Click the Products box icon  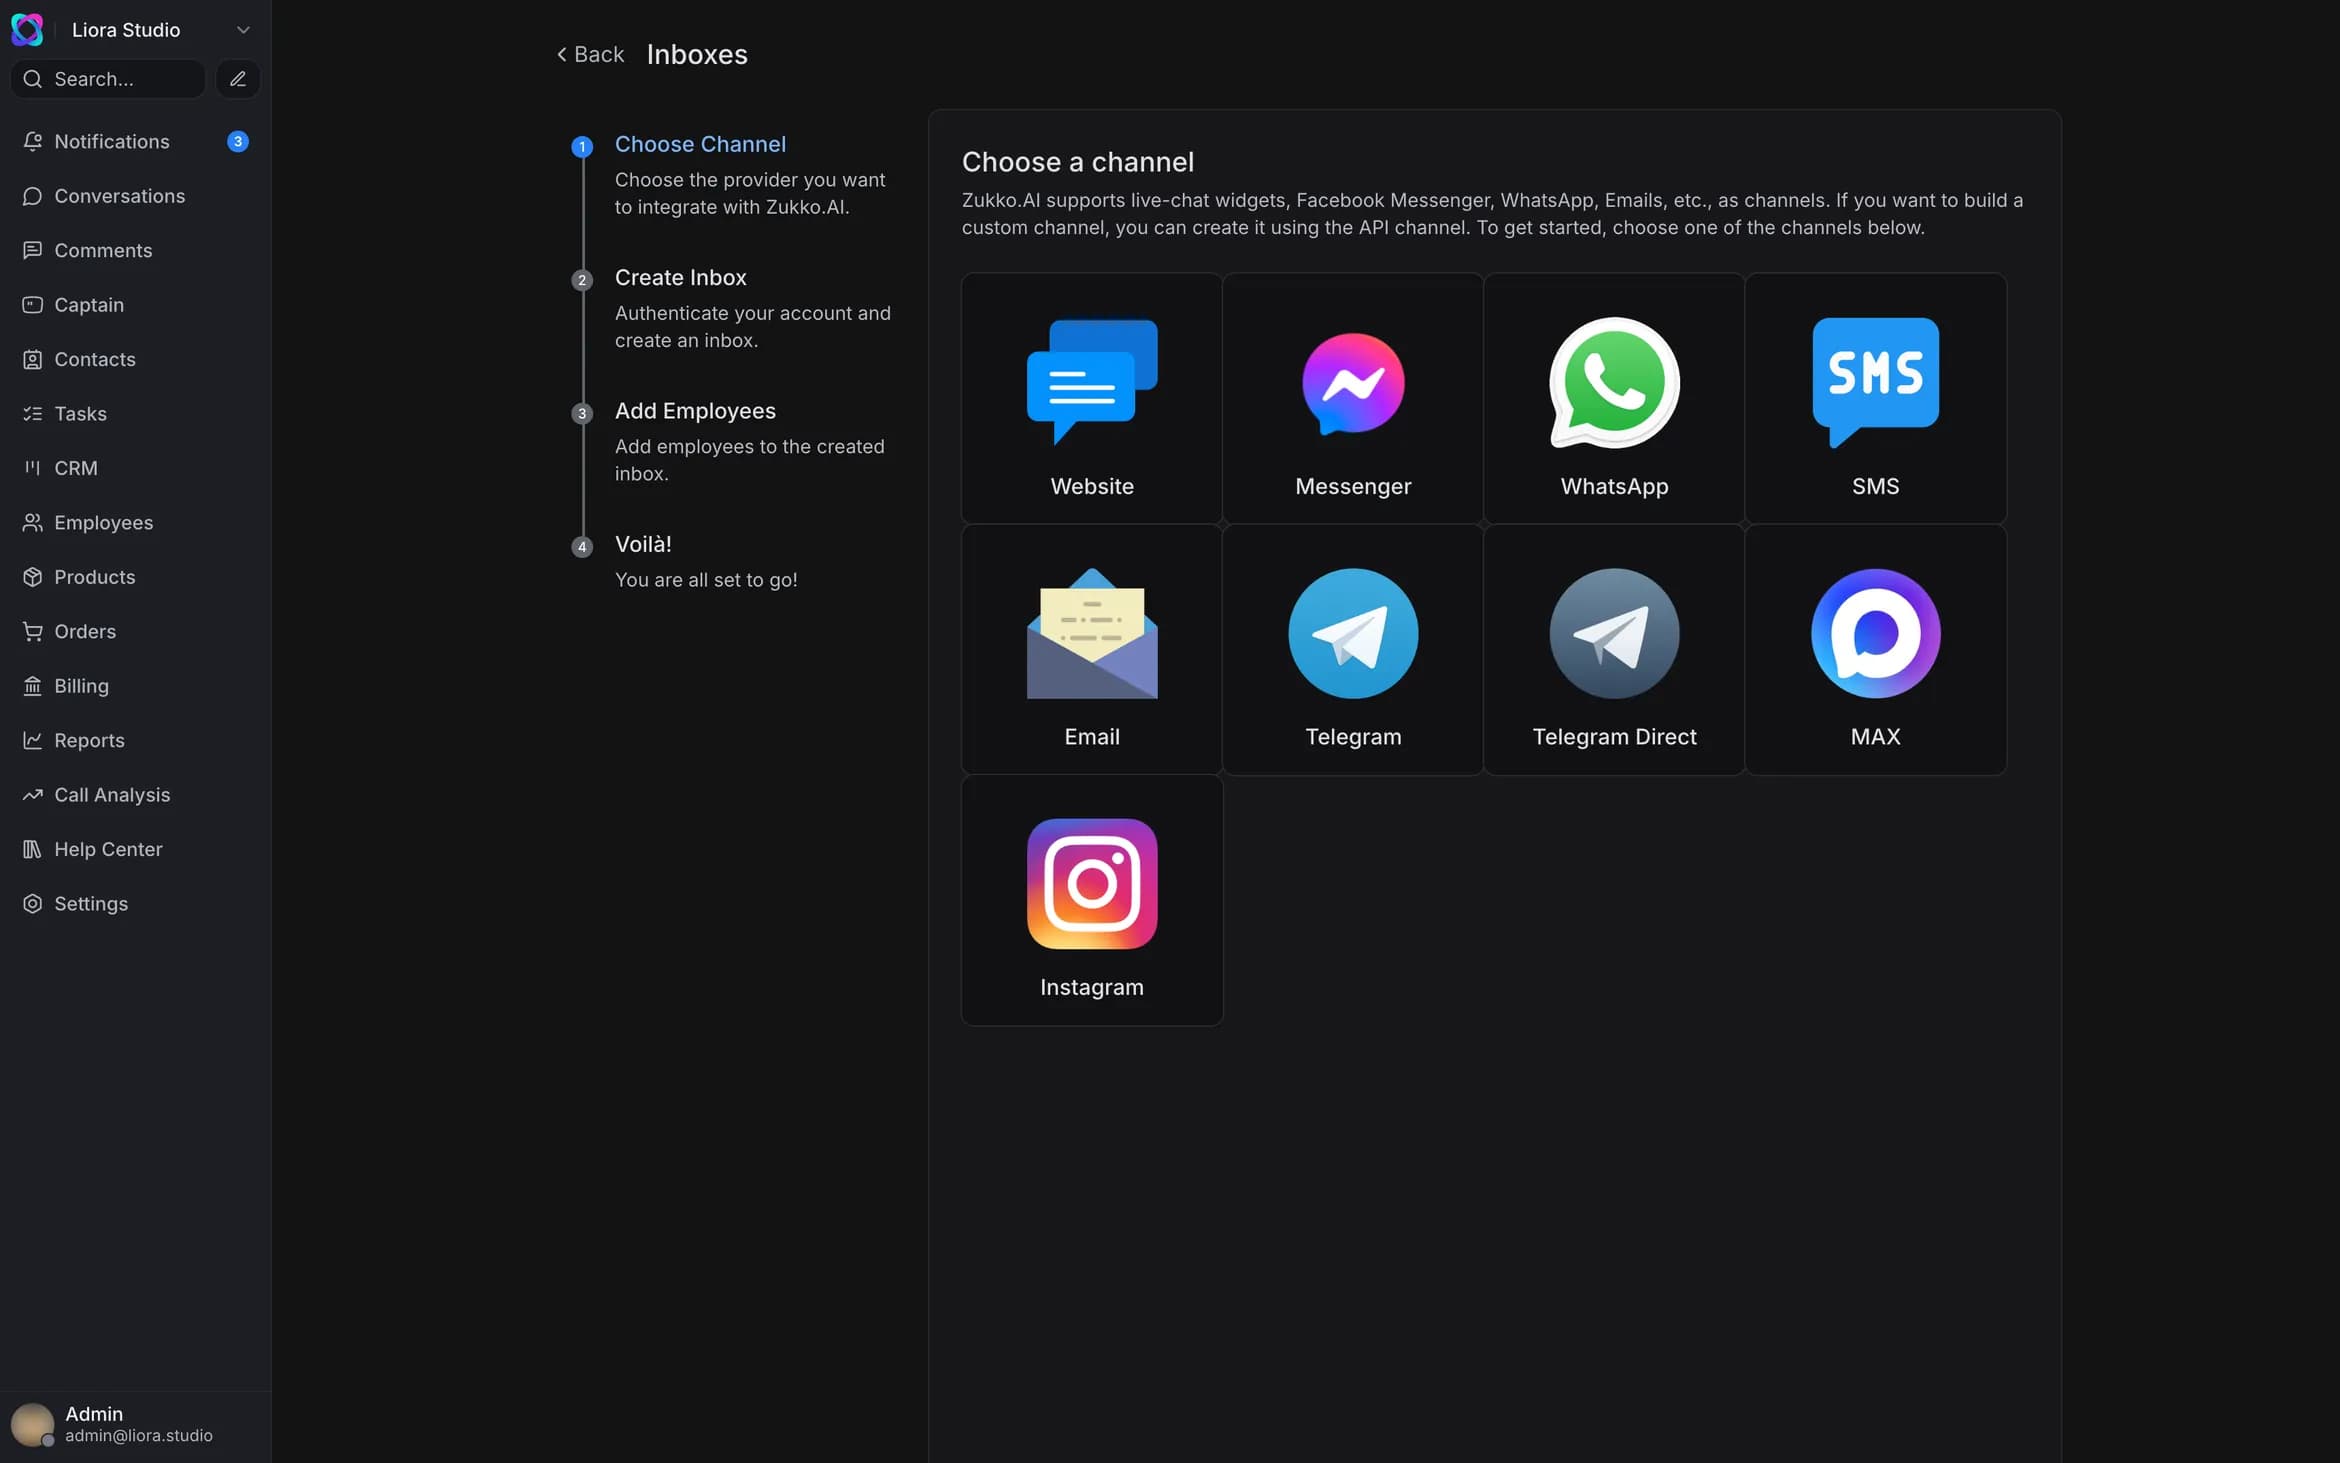[x=33, y=577]
